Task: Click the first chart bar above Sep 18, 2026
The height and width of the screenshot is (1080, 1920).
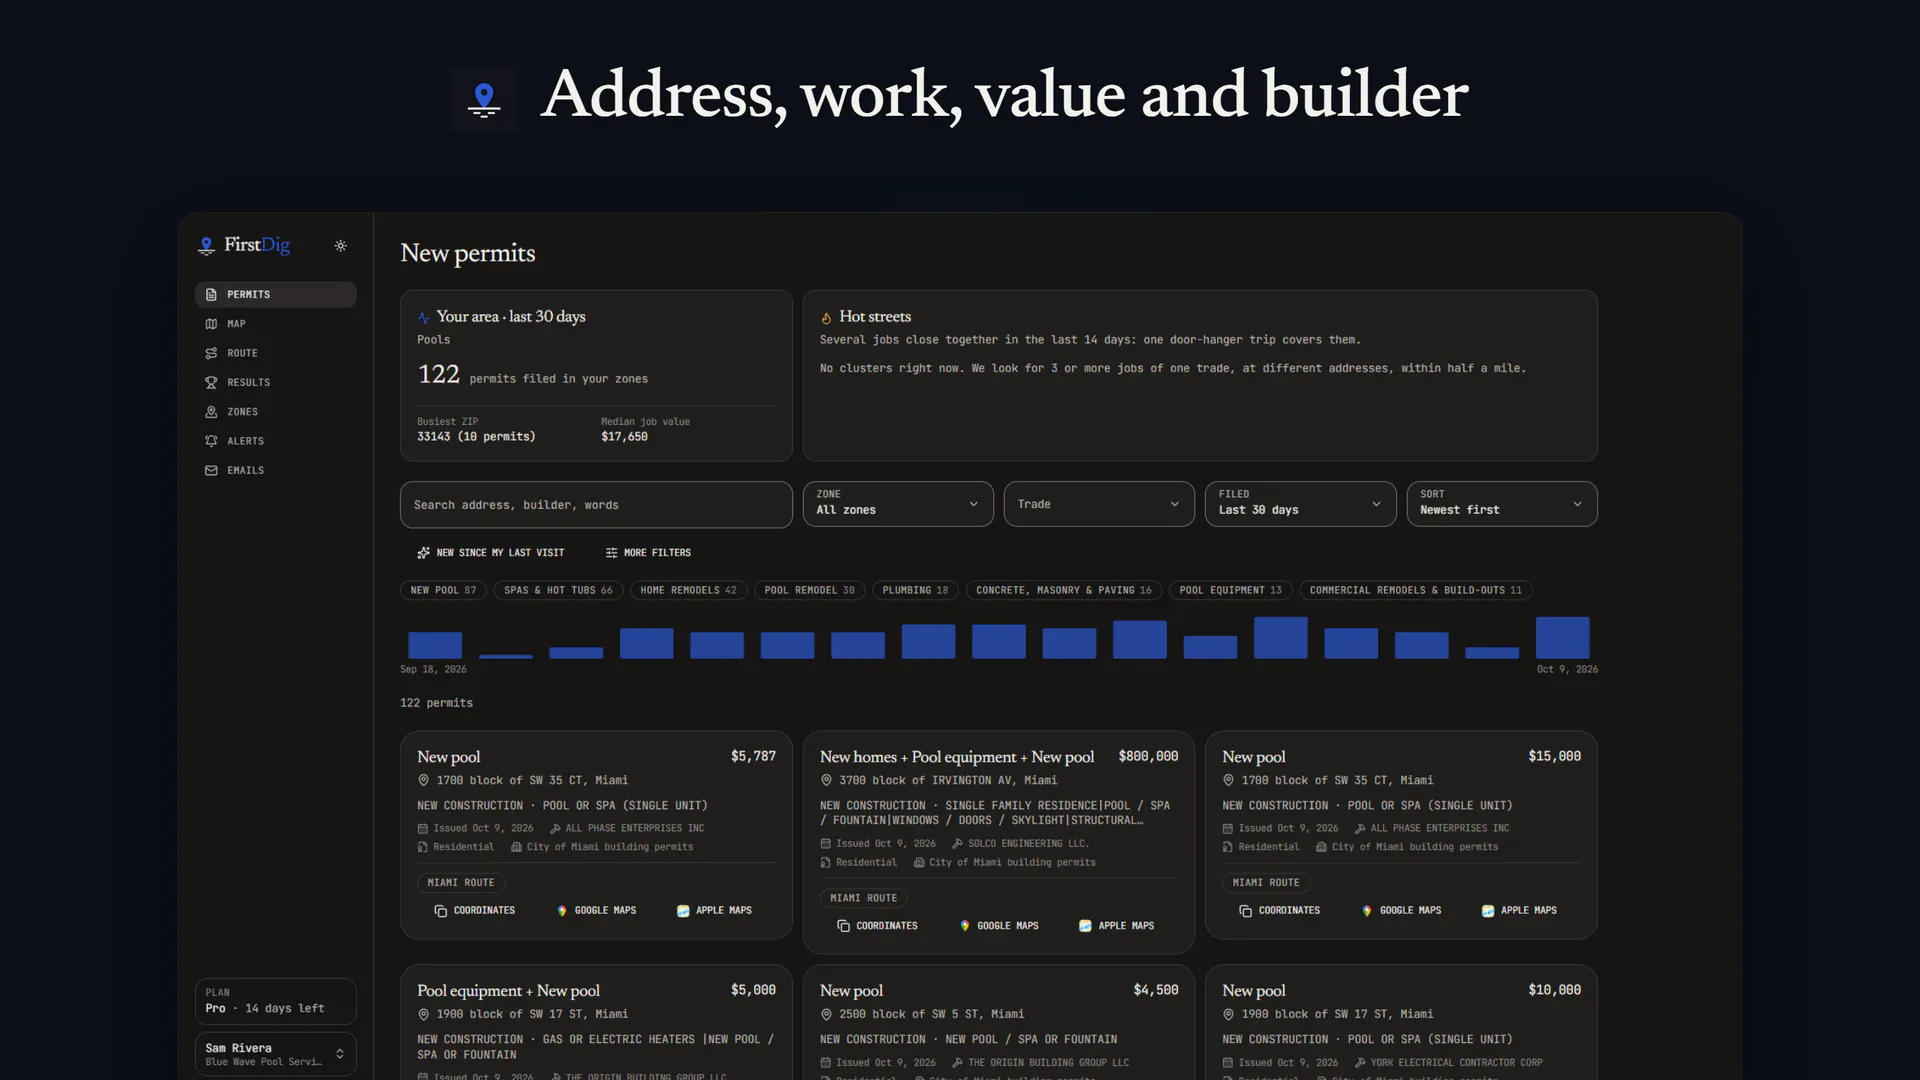Action: 435,645
